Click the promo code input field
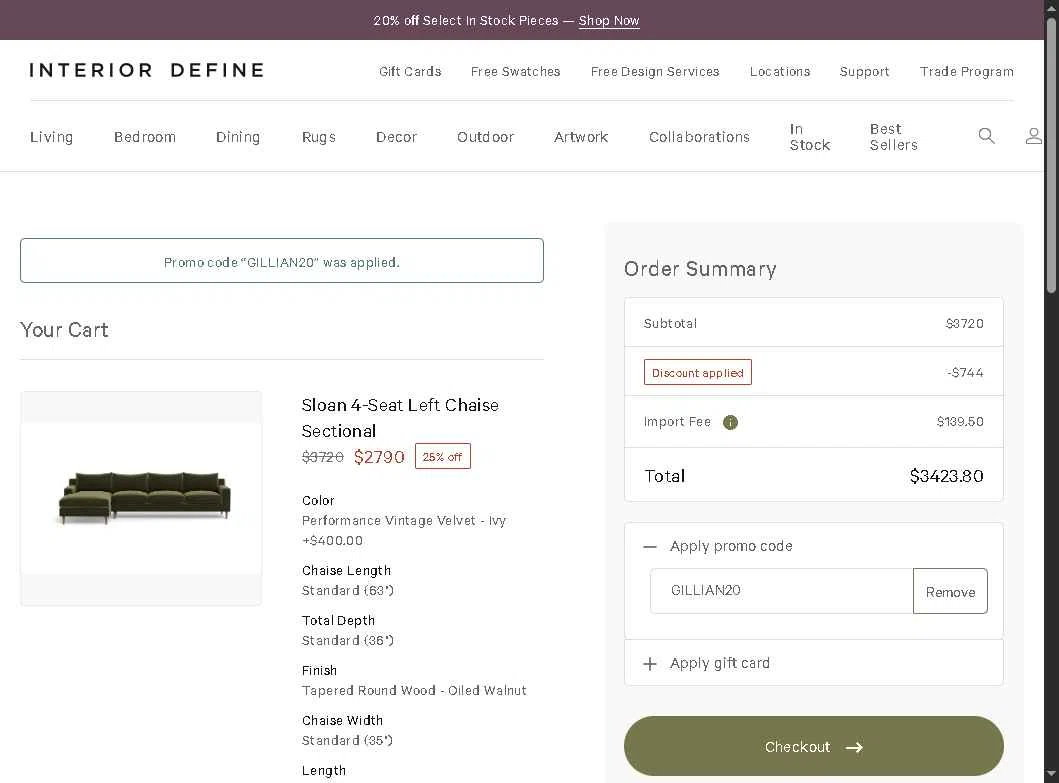The height and width of the screenshot is (783, 1059). 781,591
